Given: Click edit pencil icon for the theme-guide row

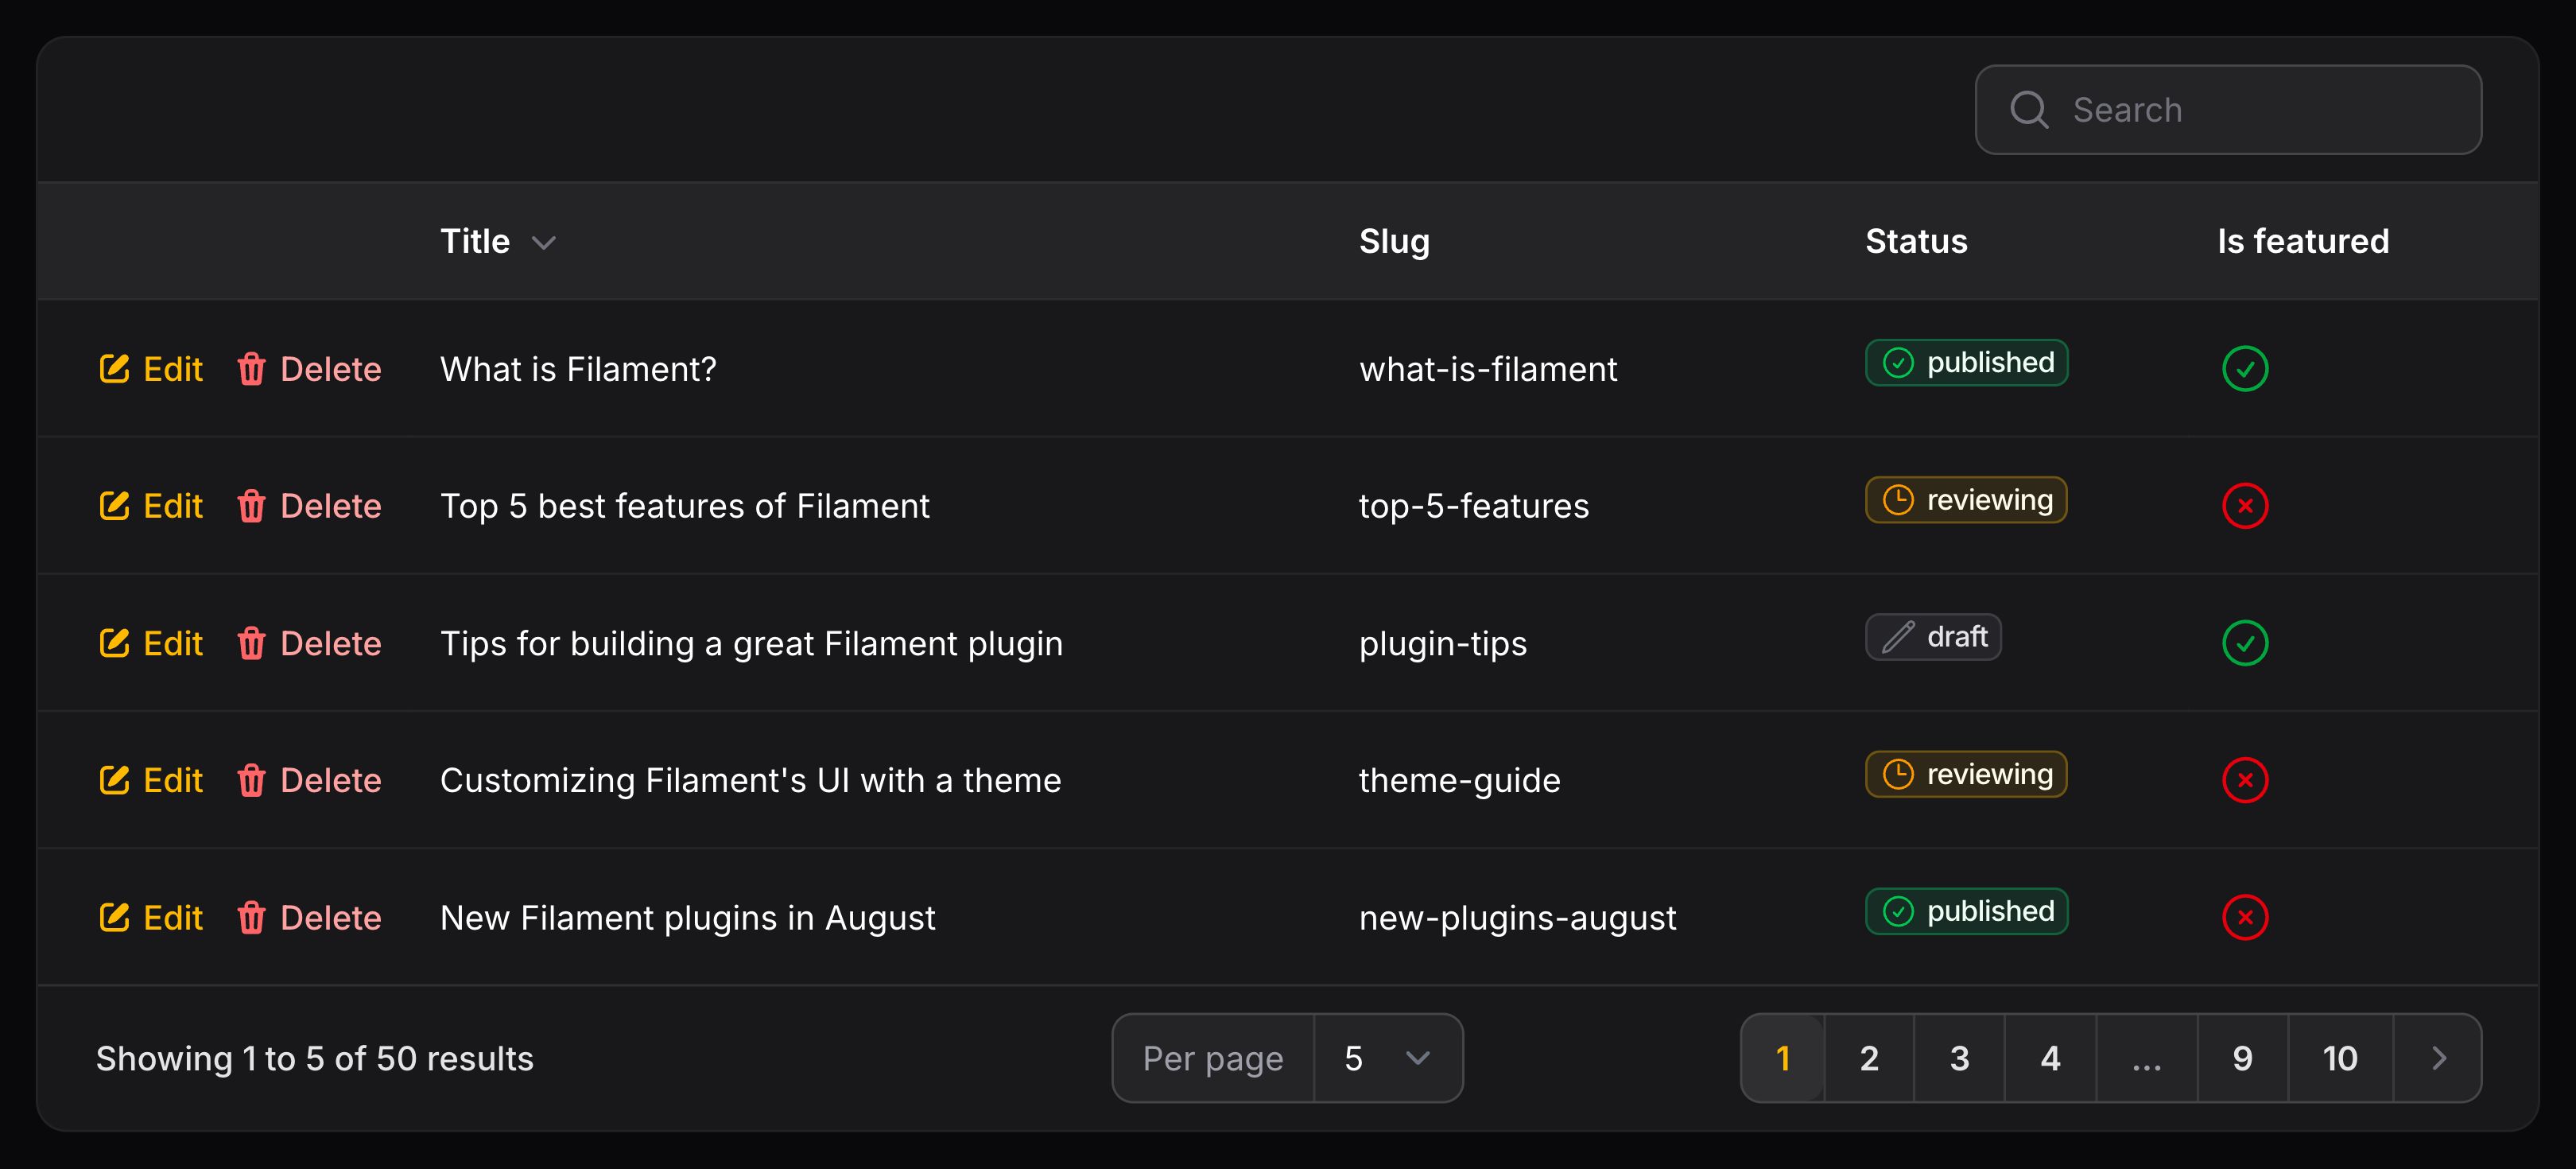Looking at the screenshot, I should coord(114,780).
